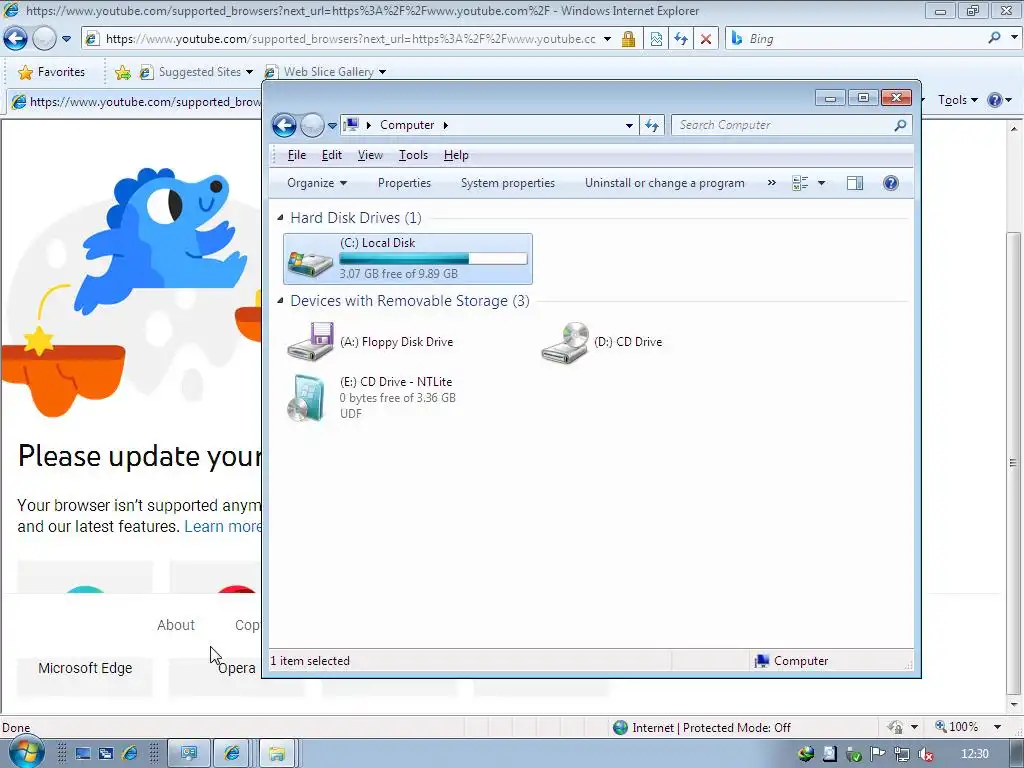Click Computer in the address breadcrumb
The height and width of the screenshot is (768, 1024).
click(x=407, y=125)
